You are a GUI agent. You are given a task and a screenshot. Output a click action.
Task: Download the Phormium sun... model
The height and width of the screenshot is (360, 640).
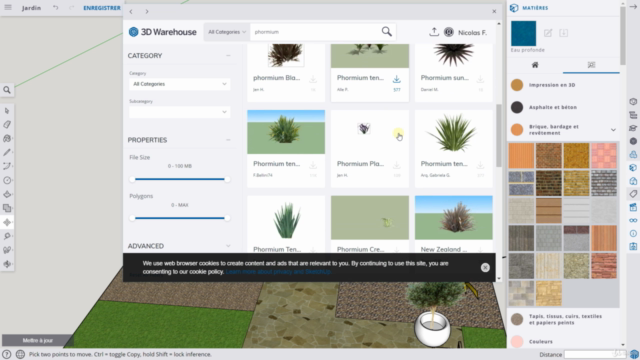480,79
